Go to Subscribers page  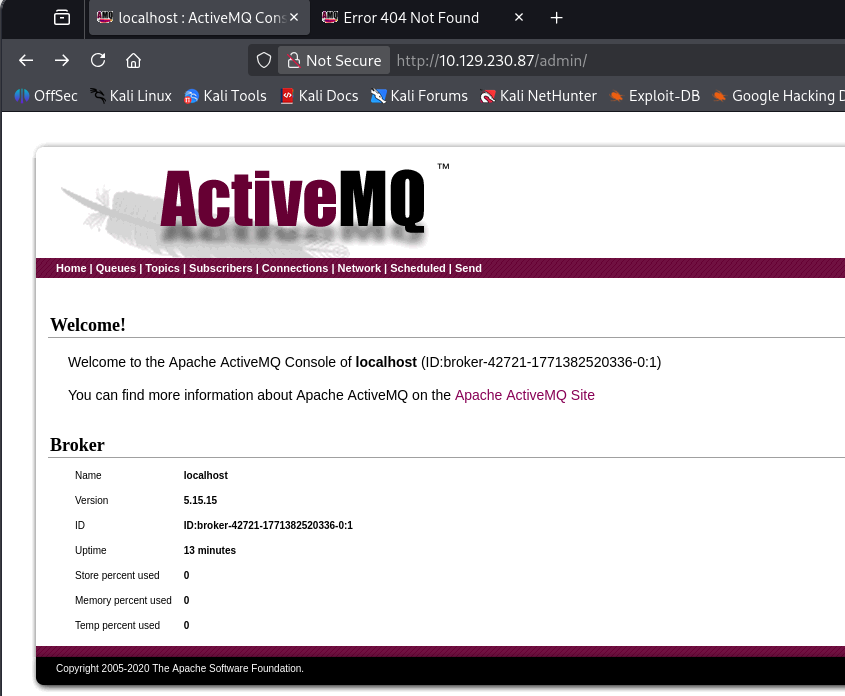pos(220,268)
